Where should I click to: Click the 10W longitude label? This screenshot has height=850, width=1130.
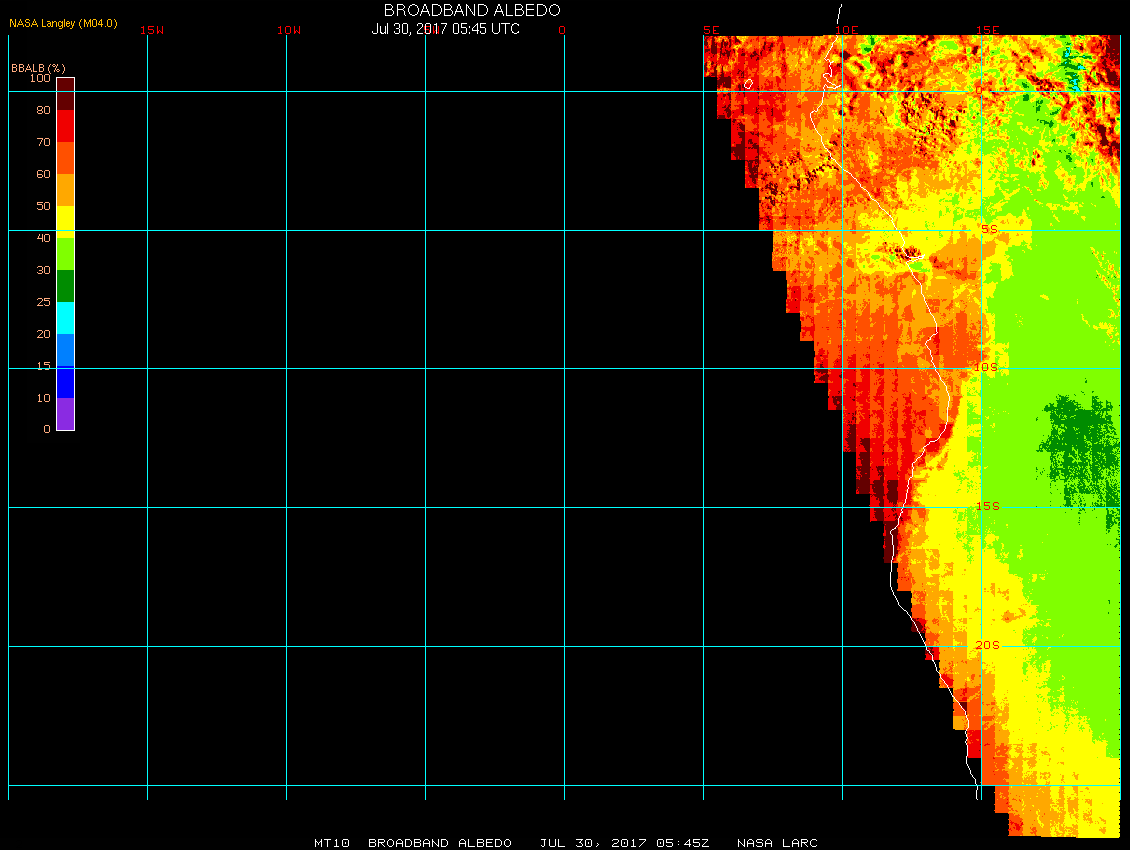(288, 30)
